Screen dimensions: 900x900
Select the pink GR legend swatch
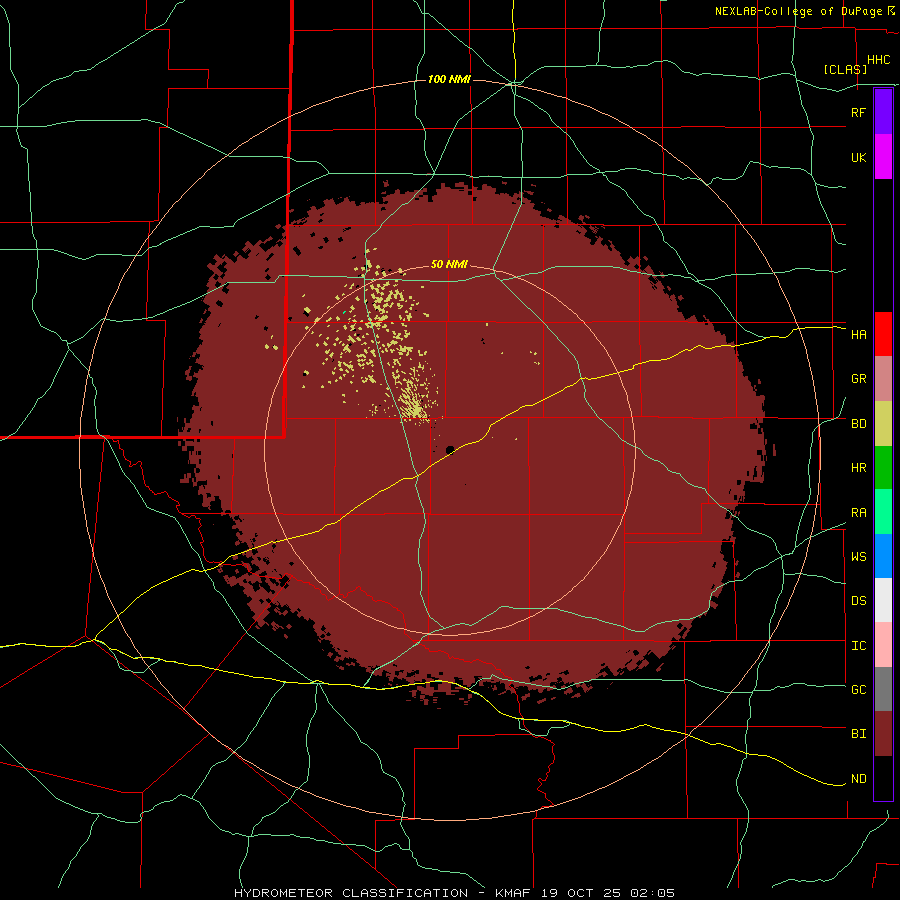coord(883,379)
